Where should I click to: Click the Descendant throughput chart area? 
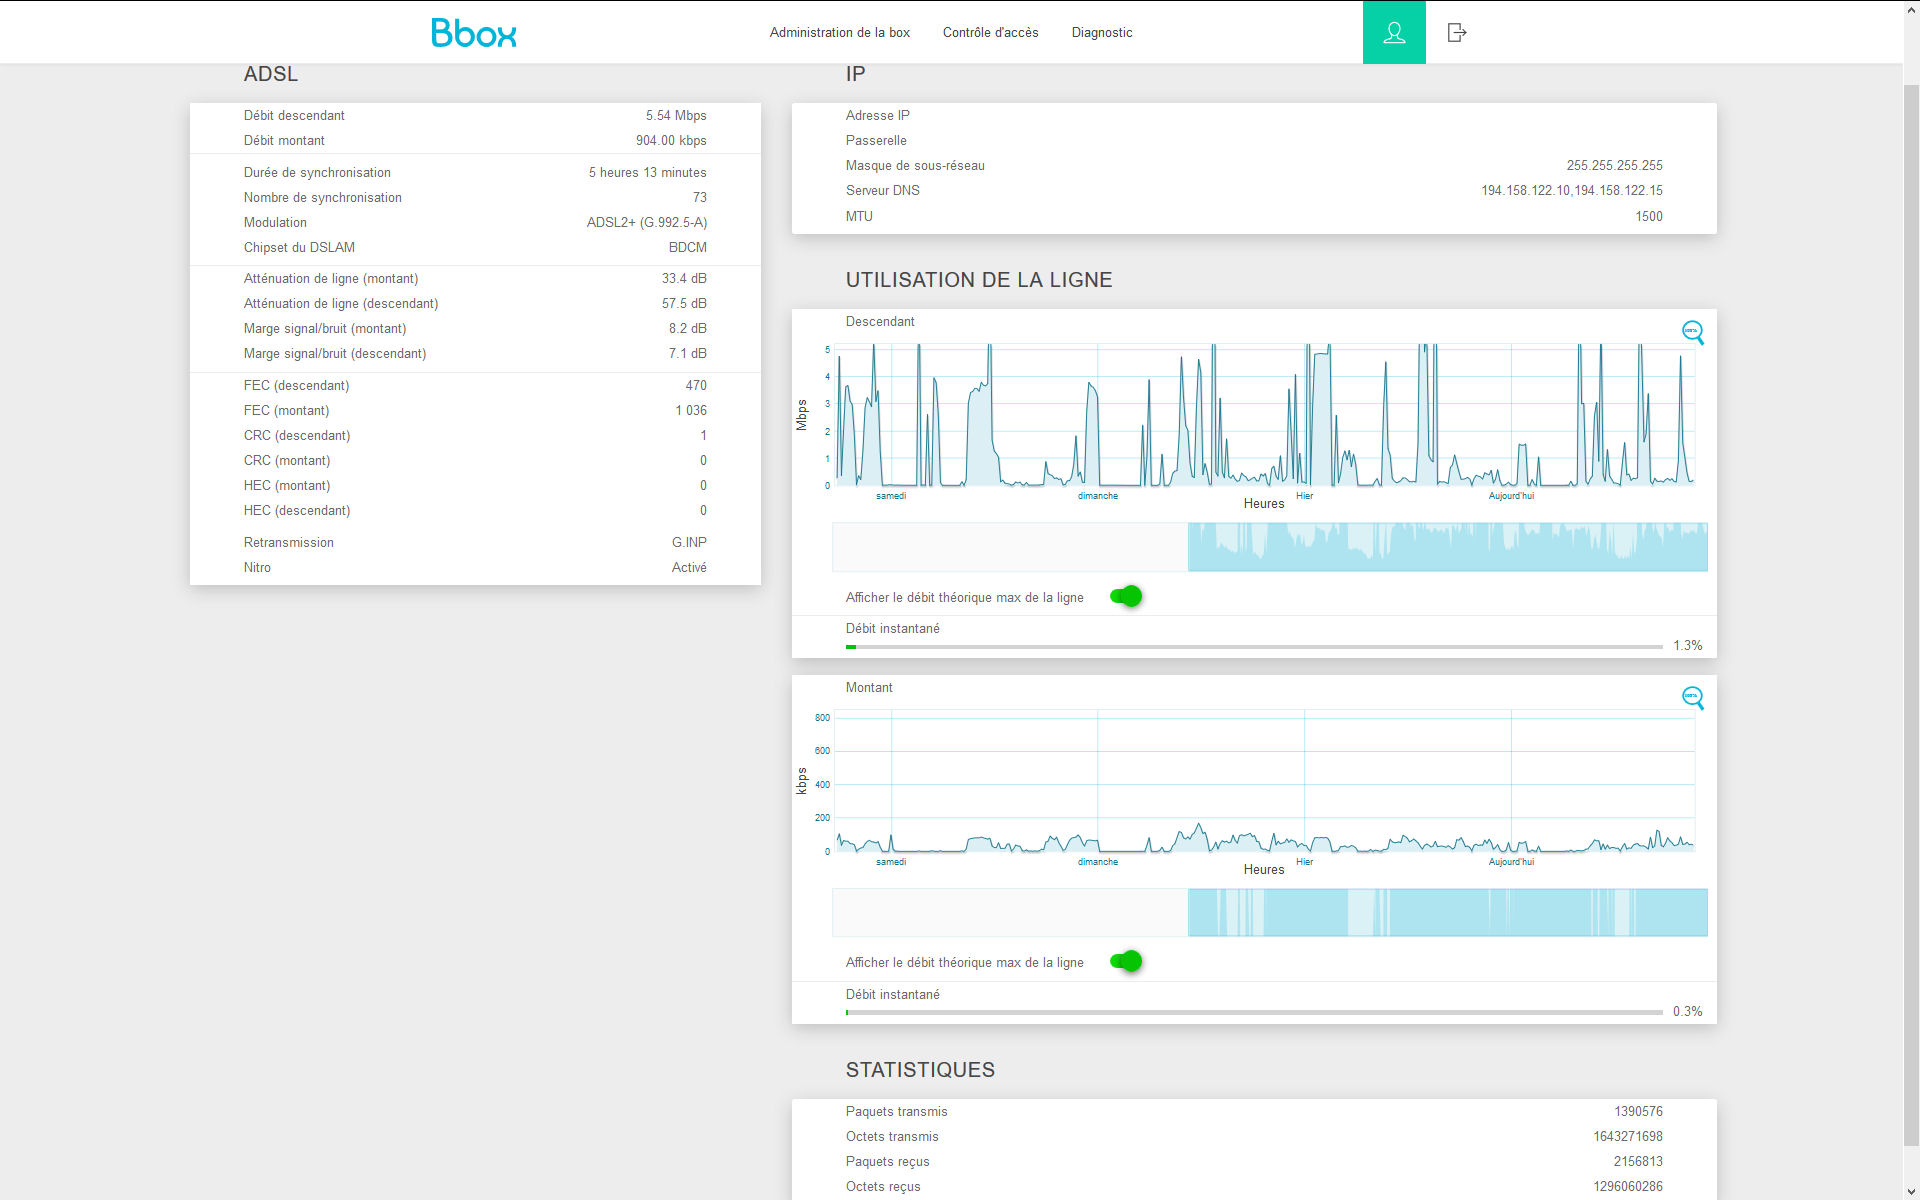[x=1264, y=415]
